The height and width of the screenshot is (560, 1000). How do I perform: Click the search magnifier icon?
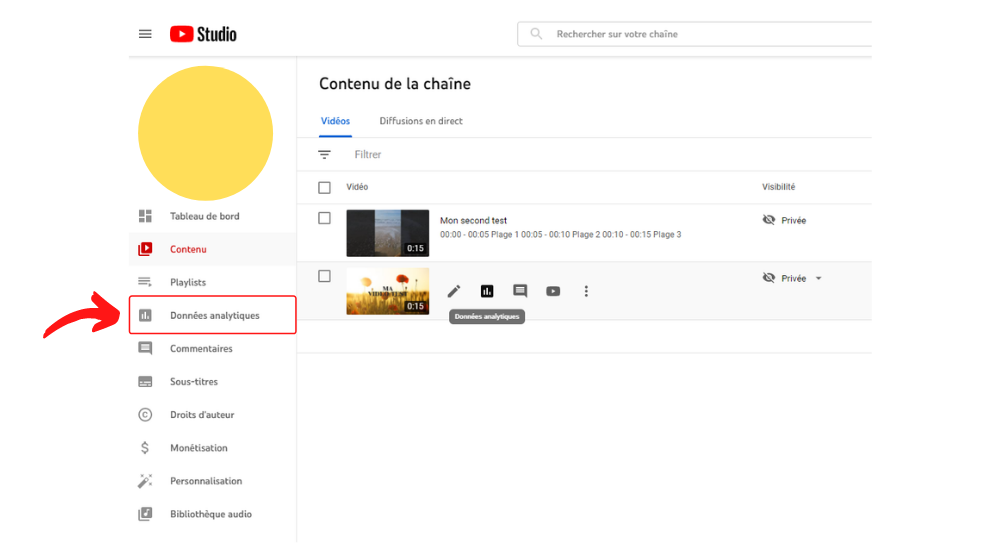[x=536, y=34]
